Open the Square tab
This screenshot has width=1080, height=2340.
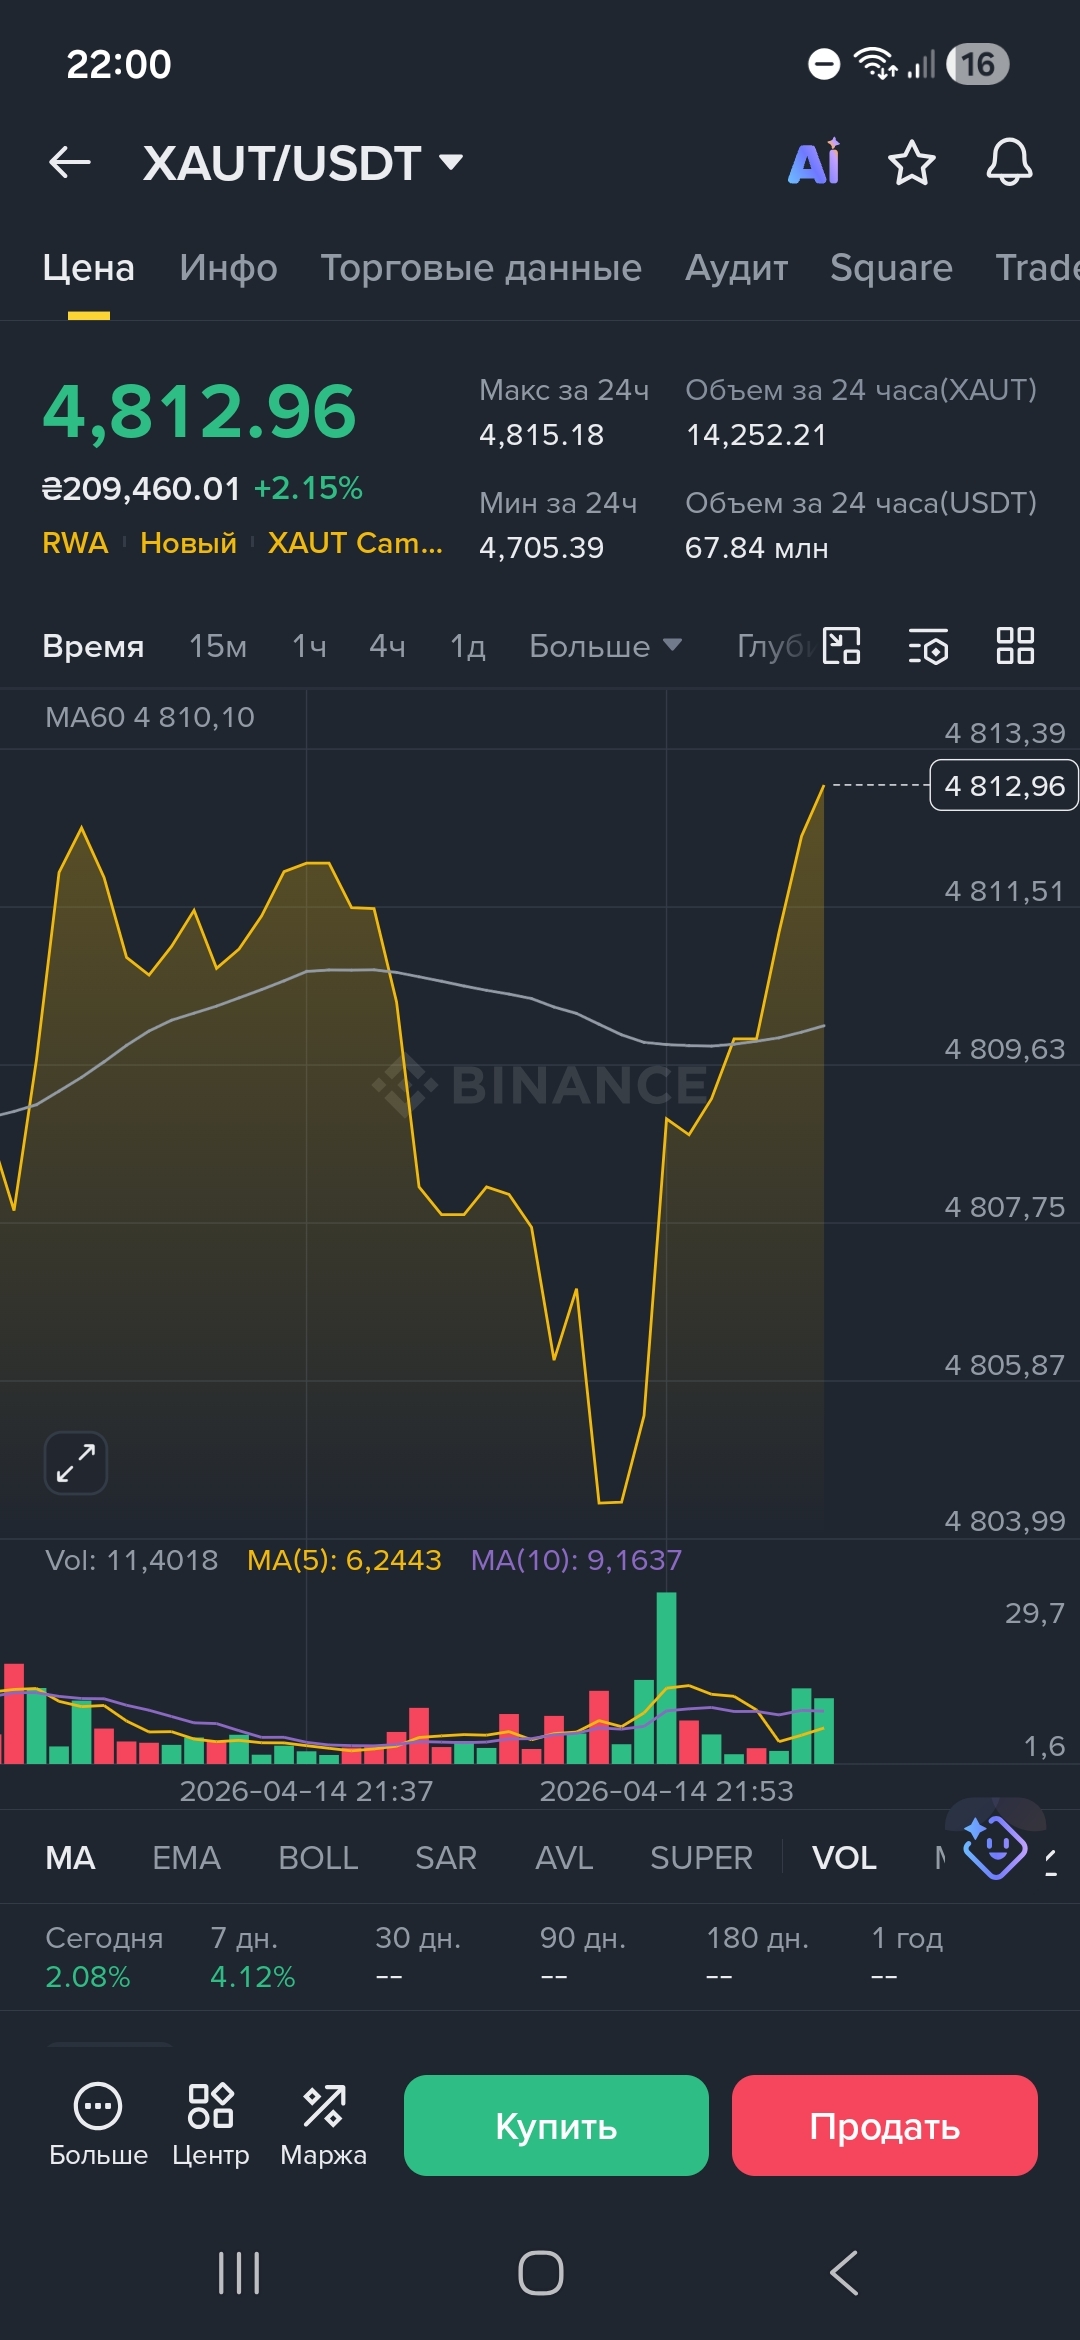coord(891,268)
